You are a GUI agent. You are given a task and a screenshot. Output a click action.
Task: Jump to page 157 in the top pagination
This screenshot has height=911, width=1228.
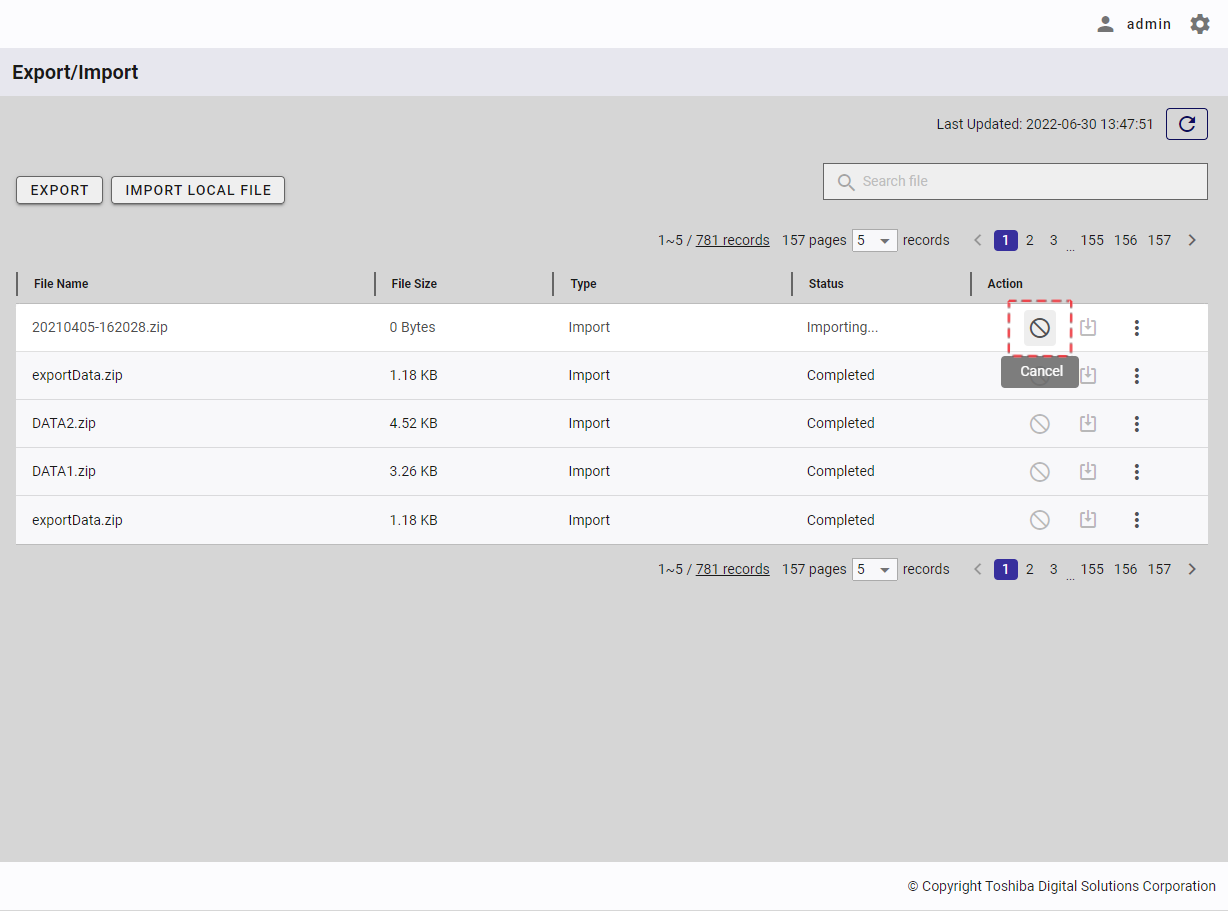[1159, 240]
